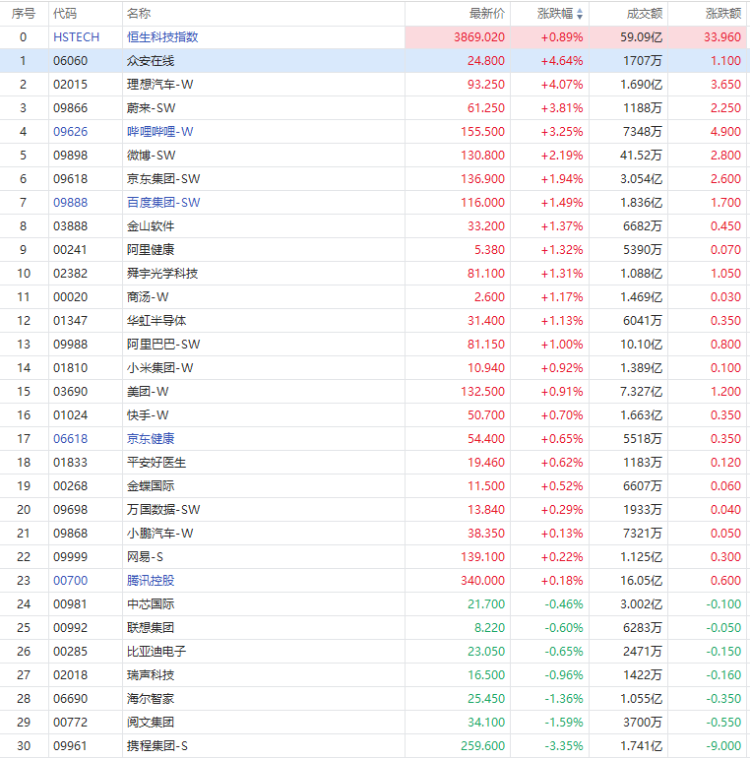Click +4.64% change of 众安在线

(x=562, y=61)
